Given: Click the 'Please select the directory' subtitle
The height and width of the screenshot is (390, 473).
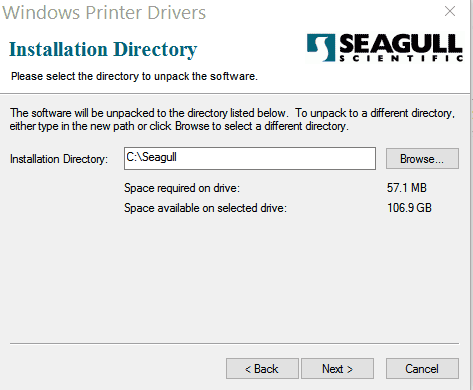Looking at the screenshot, I should coord(134,76).
